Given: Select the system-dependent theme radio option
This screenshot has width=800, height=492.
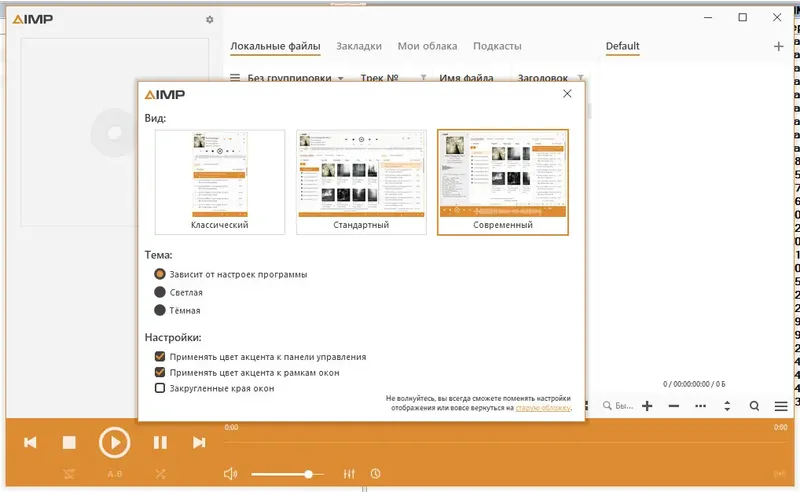Looking at the screenshot, I should click(231, 274).
